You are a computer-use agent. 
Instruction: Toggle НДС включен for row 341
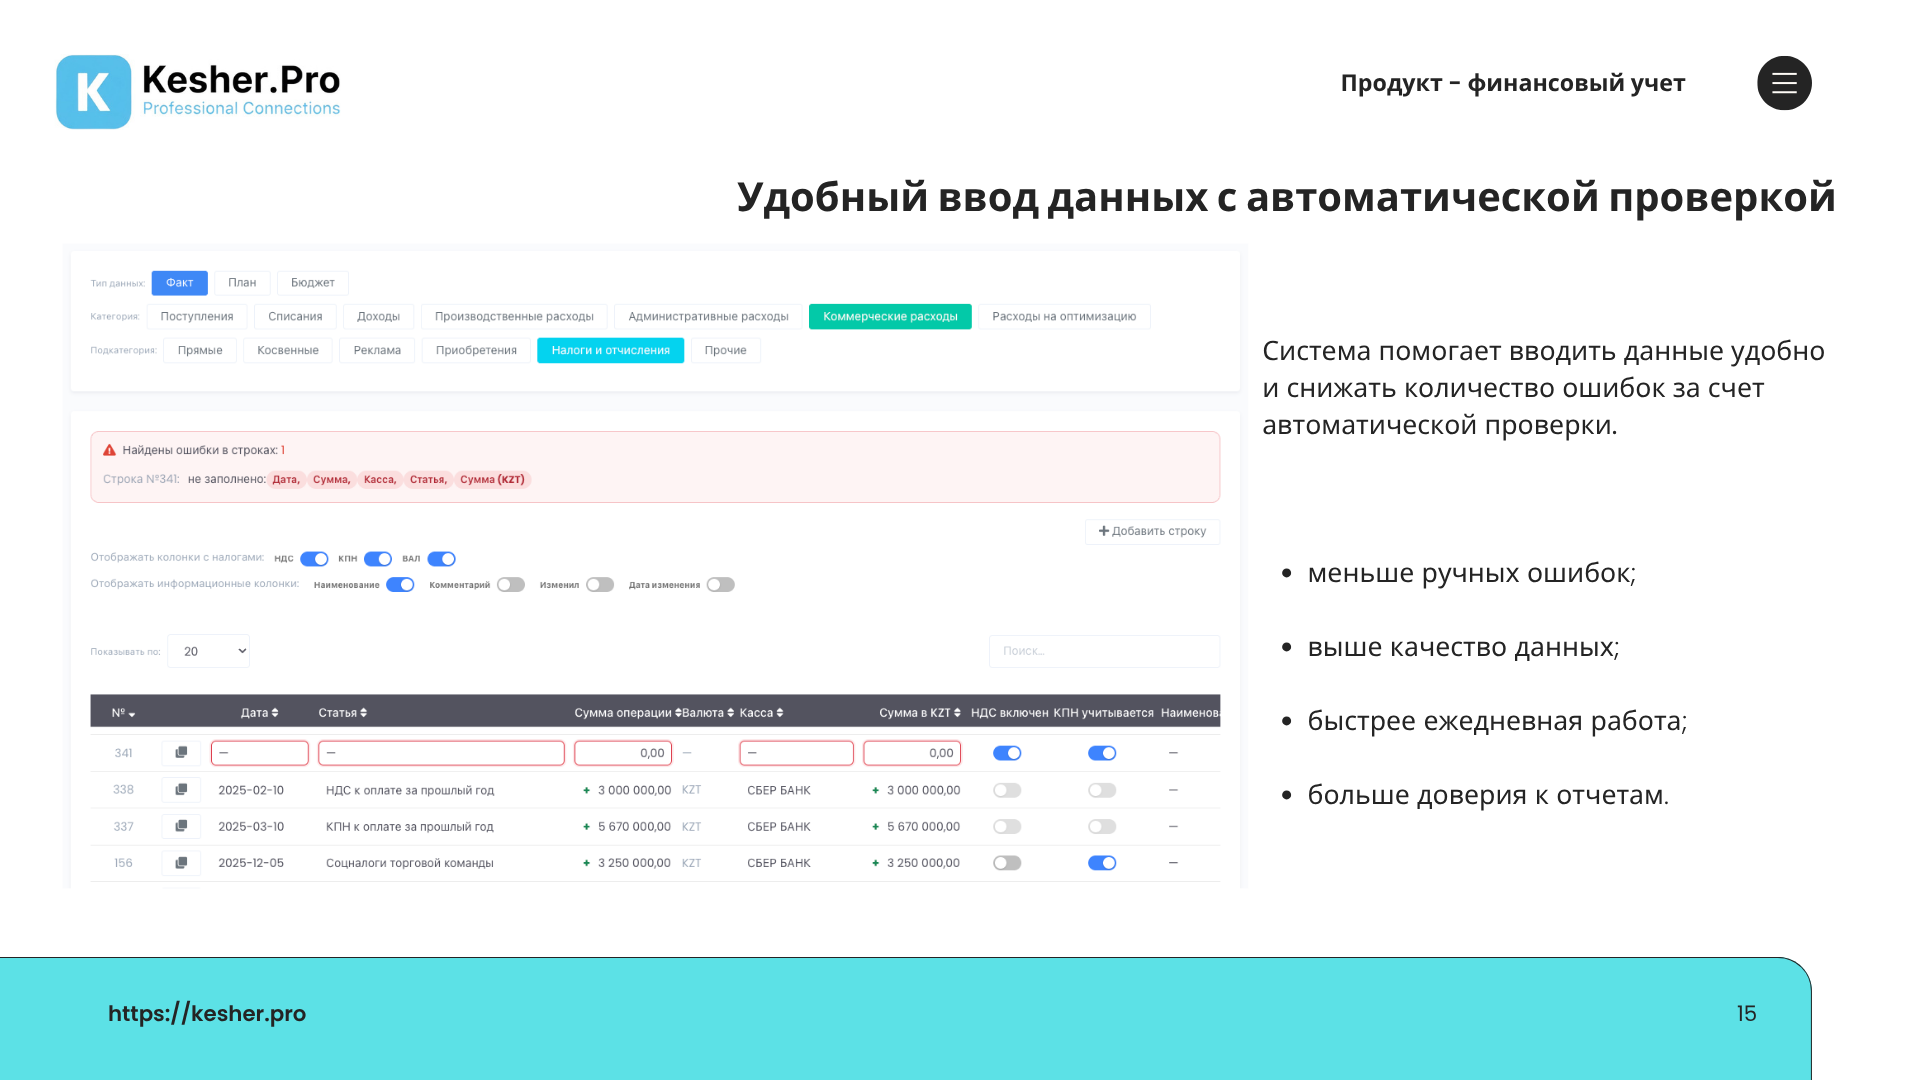click(x=1007, y=753)
